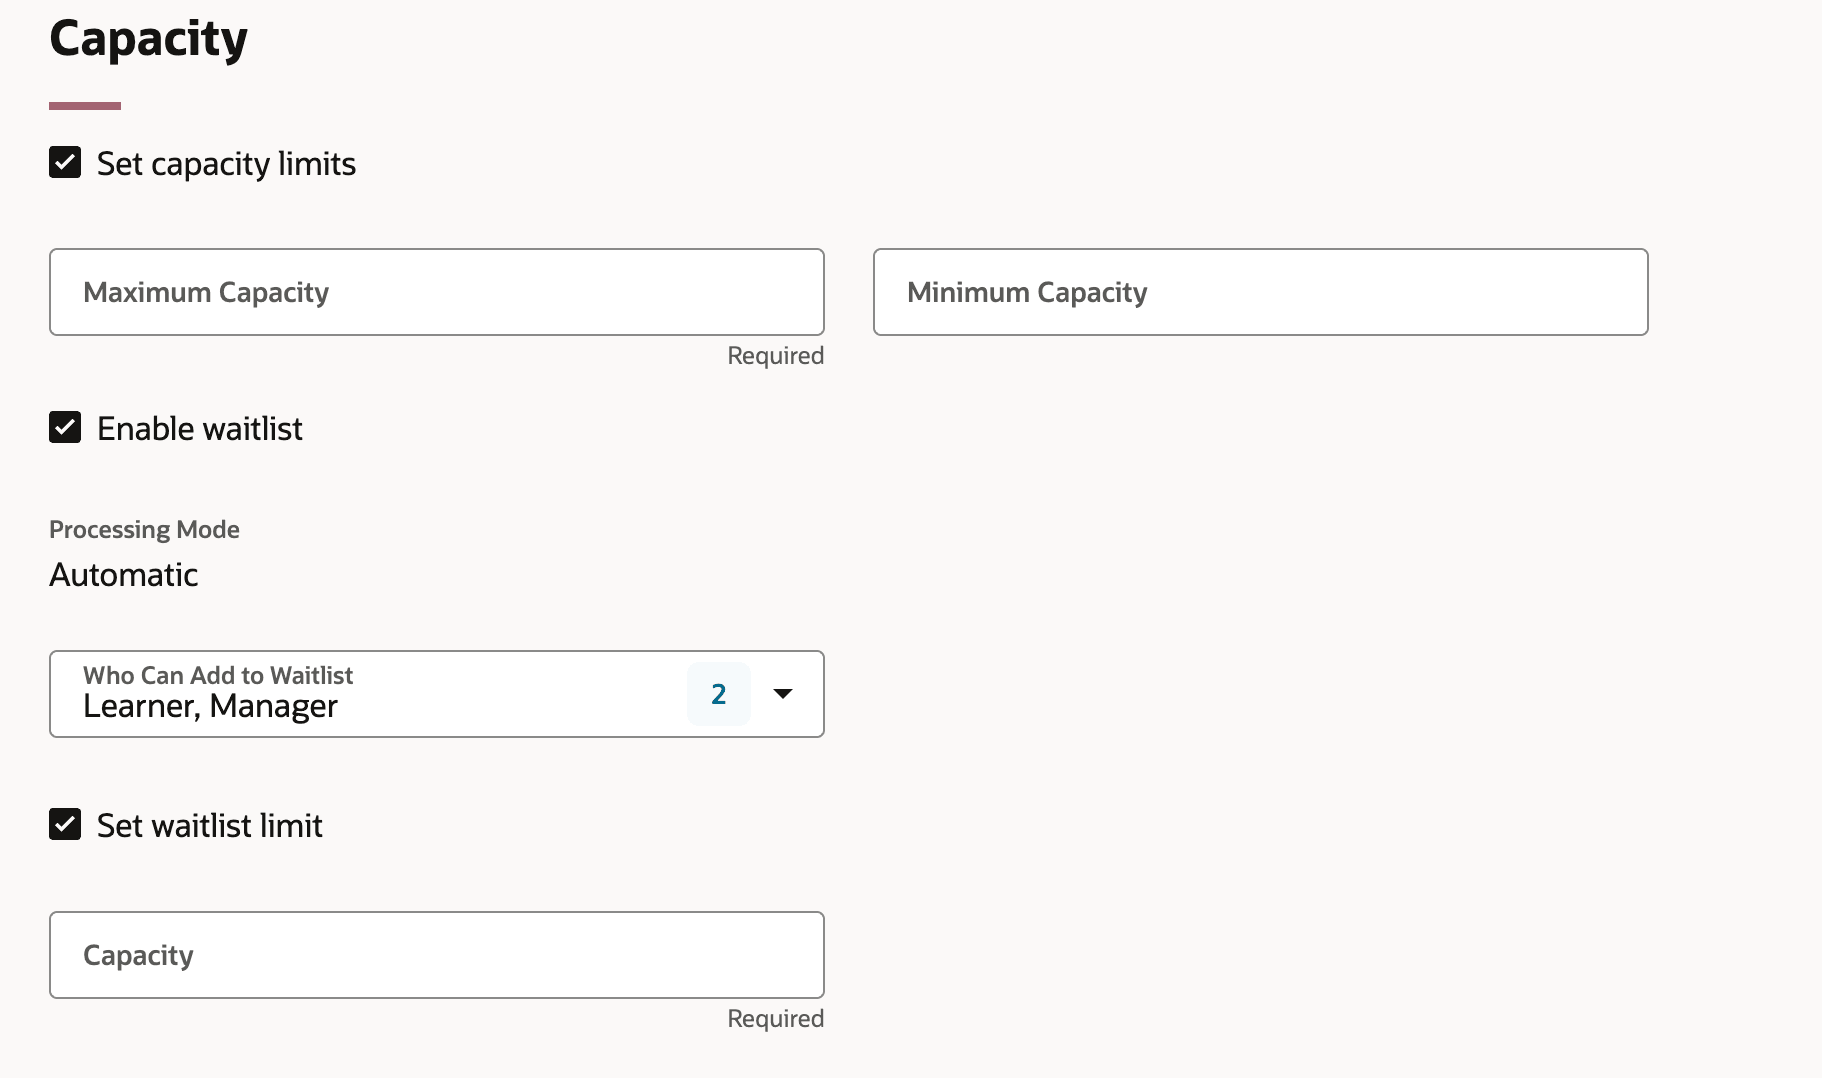The width and height of the screenshot is (1822, 1078).
Task: Click the Set waitlist limit label text
Action: coord(209,825)
